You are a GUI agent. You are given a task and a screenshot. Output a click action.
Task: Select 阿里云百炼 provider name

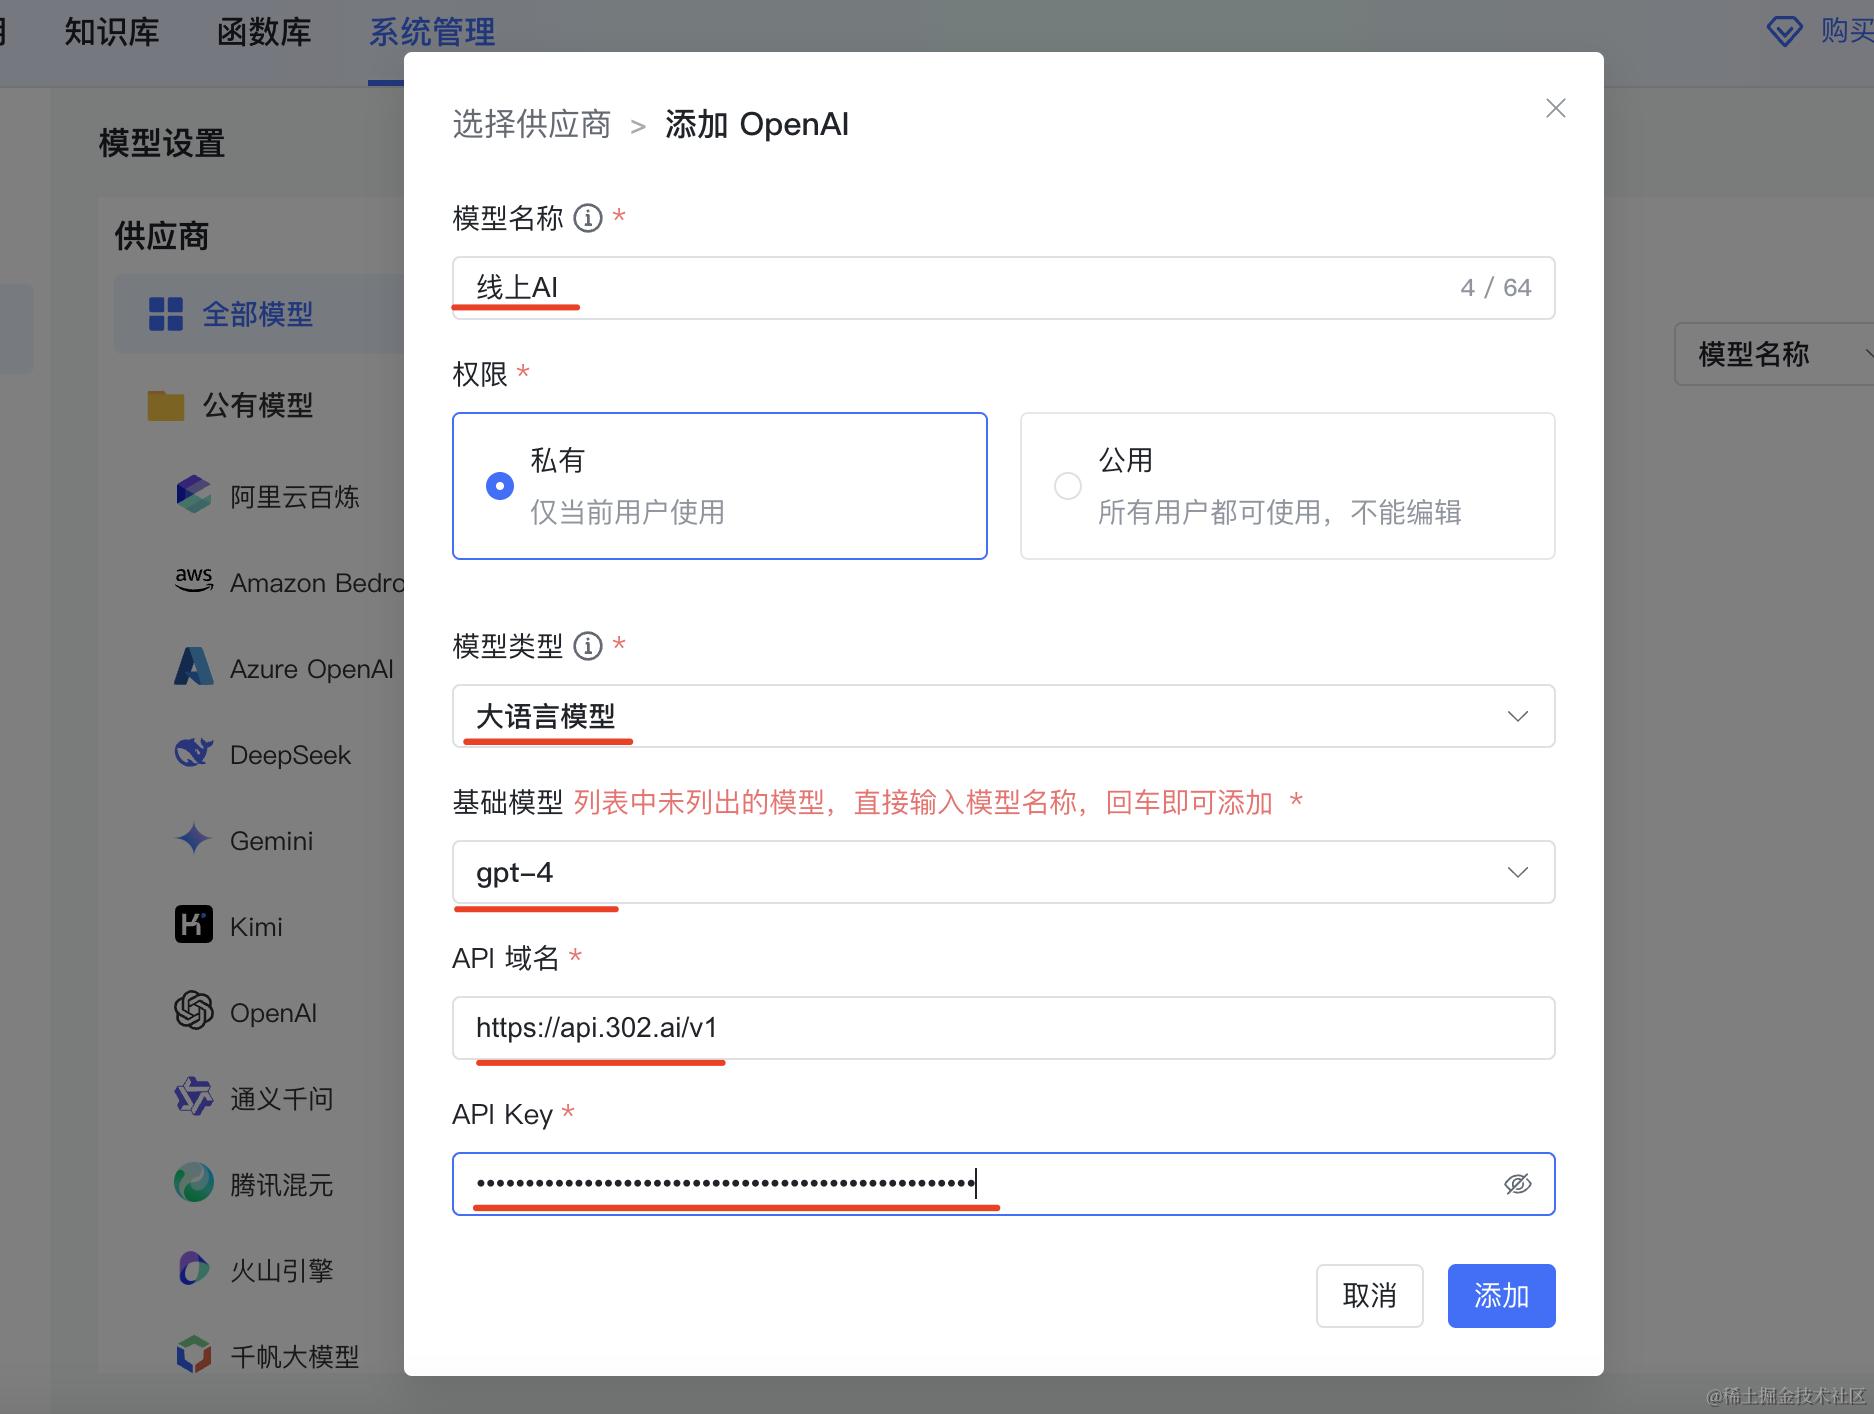[x=294, y=497]
